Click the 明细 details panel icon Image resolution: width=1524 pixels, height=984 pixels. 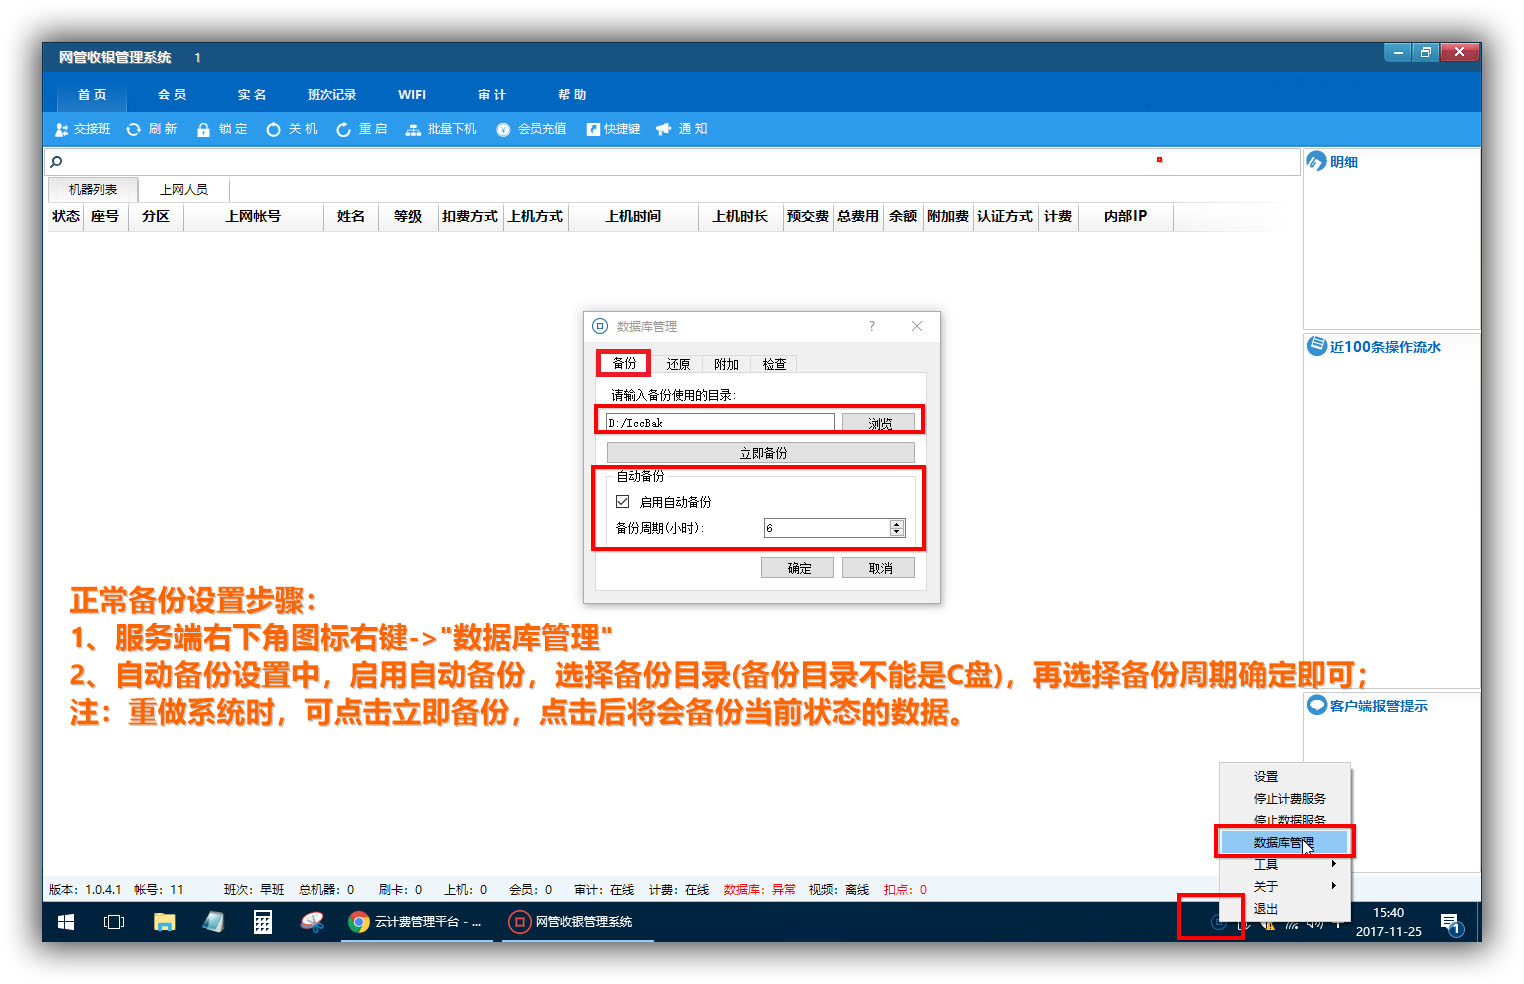click(x=1316, y=161)
